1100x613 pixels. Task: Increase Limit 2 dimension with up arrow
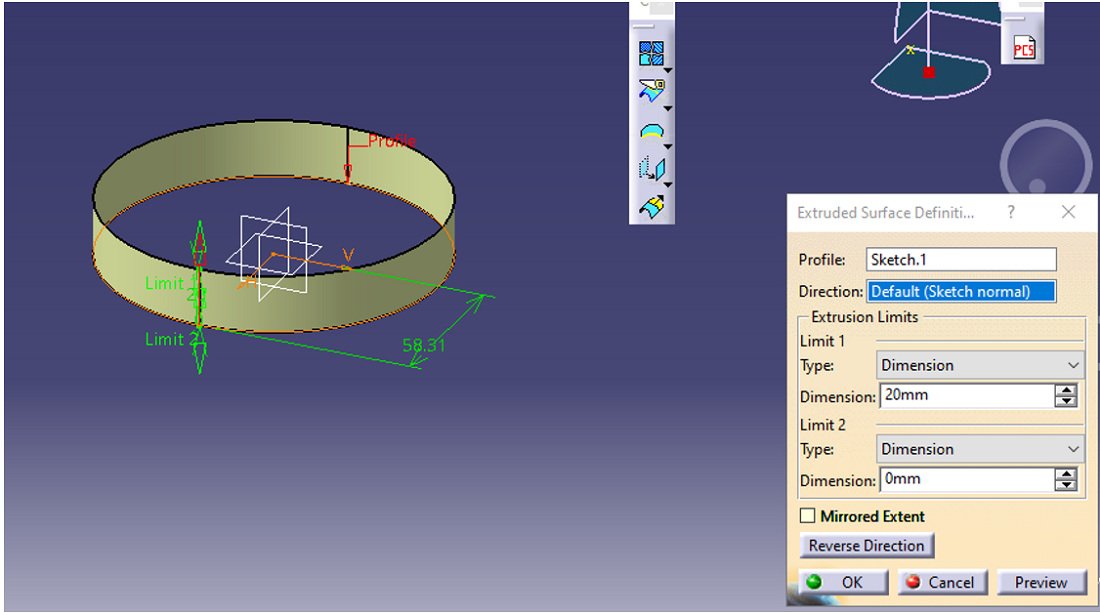[1066, 474]
